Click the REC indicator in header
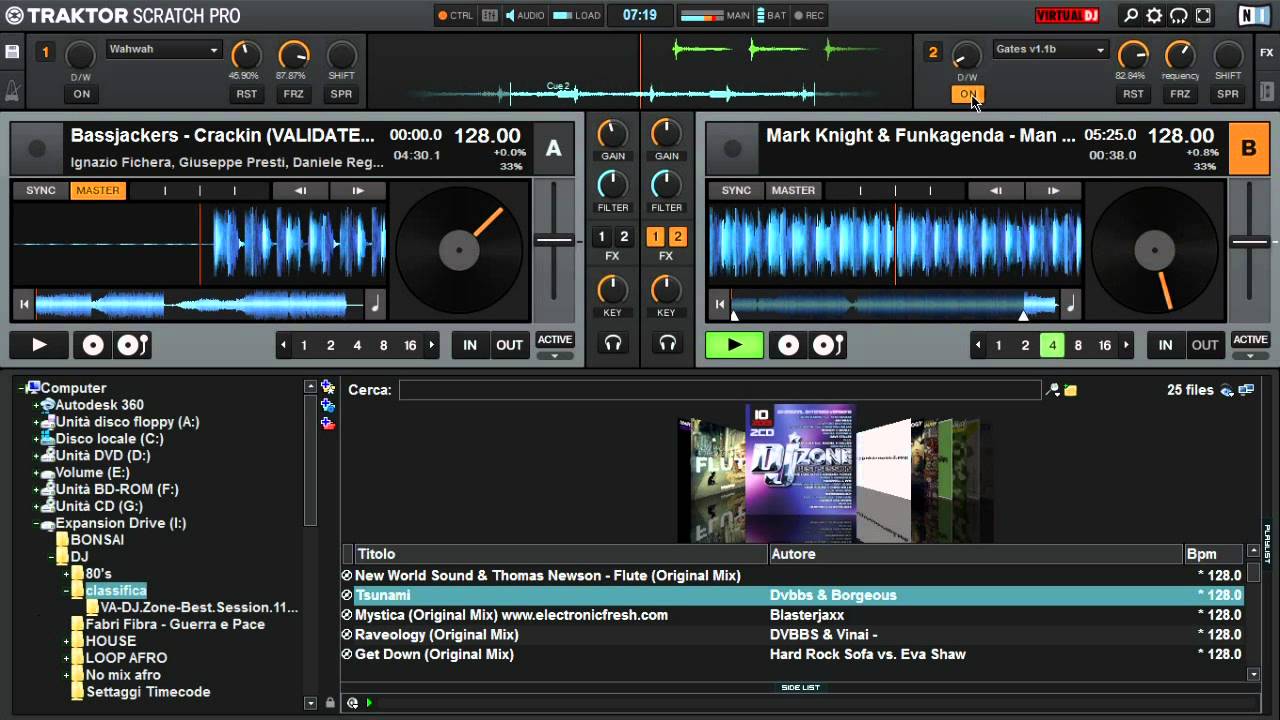 click(808, 15)
